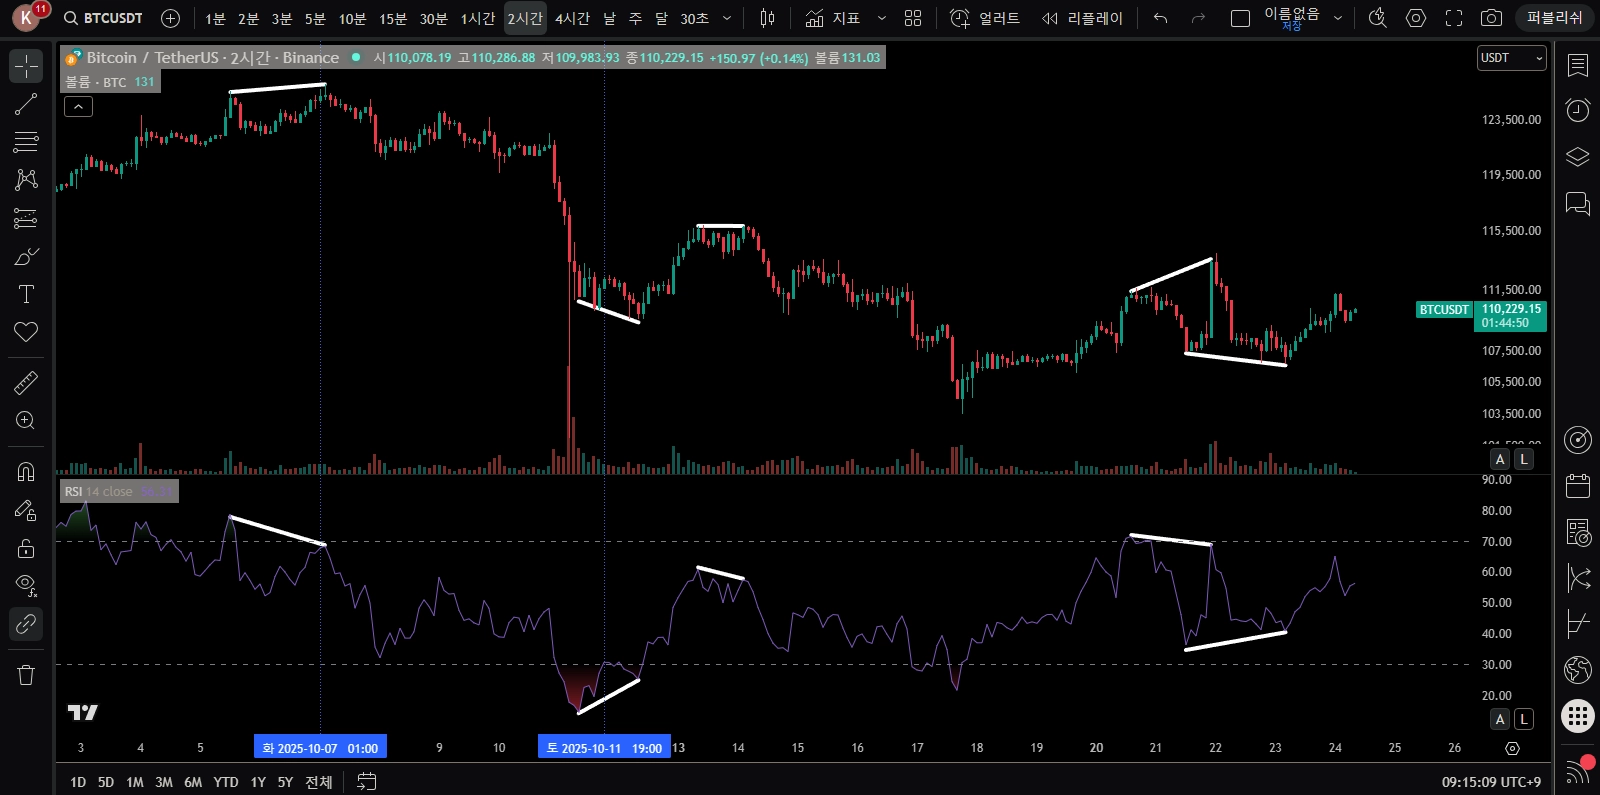This screenshot has width=1600, height=795.
Task: Open the time zone menu at UTC+9
Action: [1491, 782]
